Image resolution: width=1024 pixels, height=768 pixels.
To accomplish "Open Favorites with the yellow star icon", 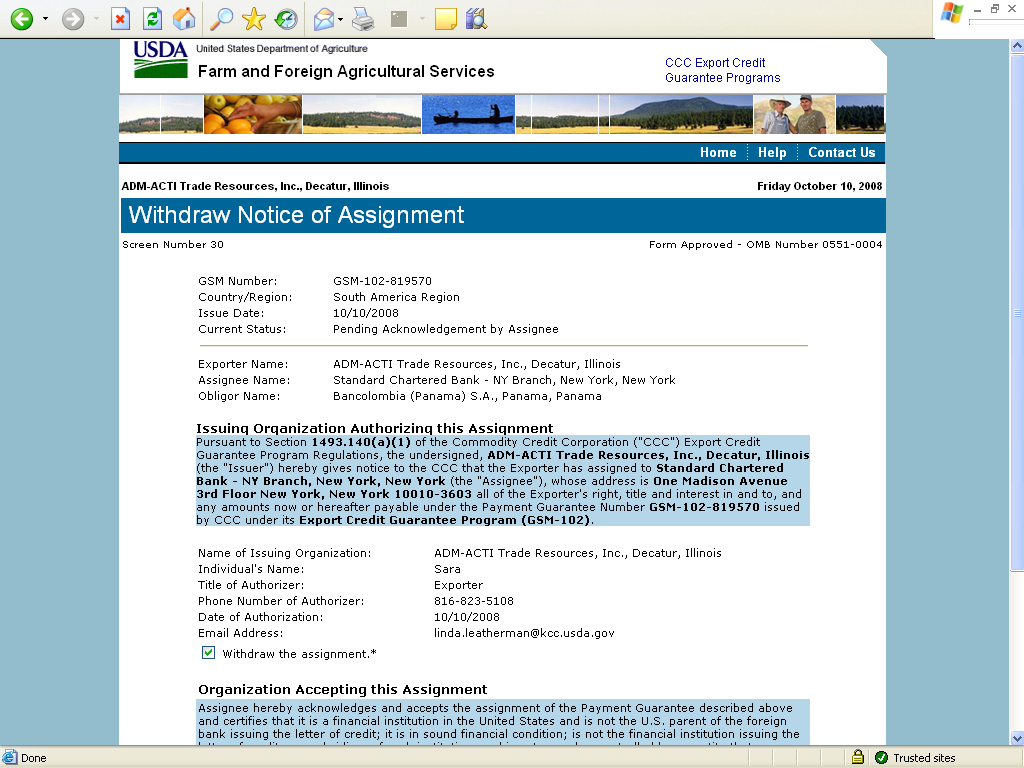I will 253,19.
